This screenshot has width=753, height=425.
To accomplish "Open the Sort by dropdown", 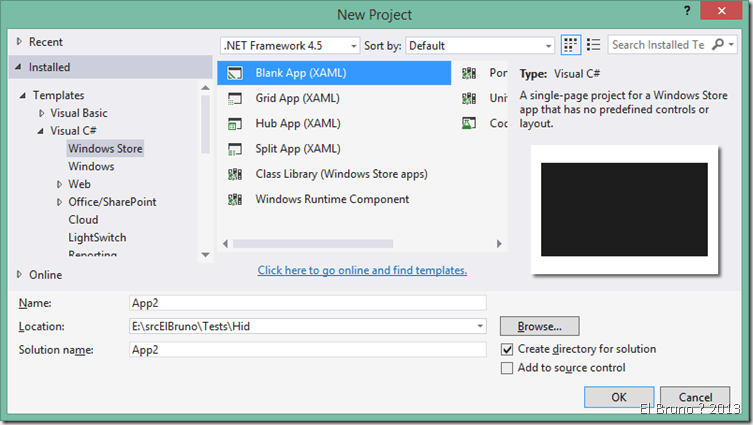I will coord(548,46).
